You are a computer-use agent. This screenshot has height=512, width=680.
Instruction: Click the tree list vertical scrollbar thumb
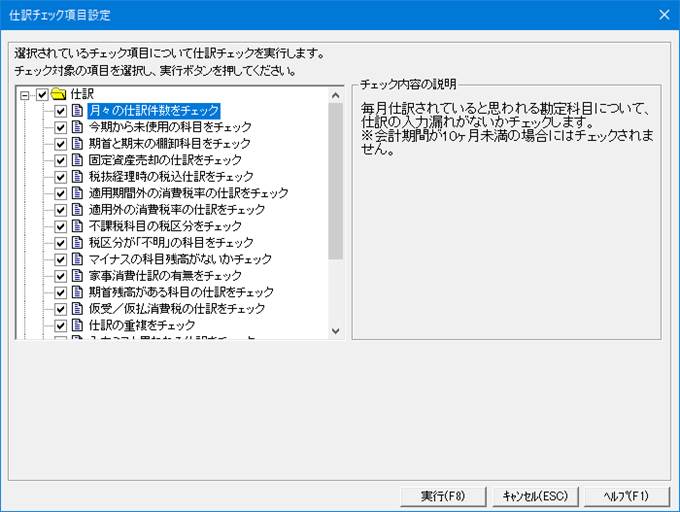pyautogui.click(x=335, y=181)
